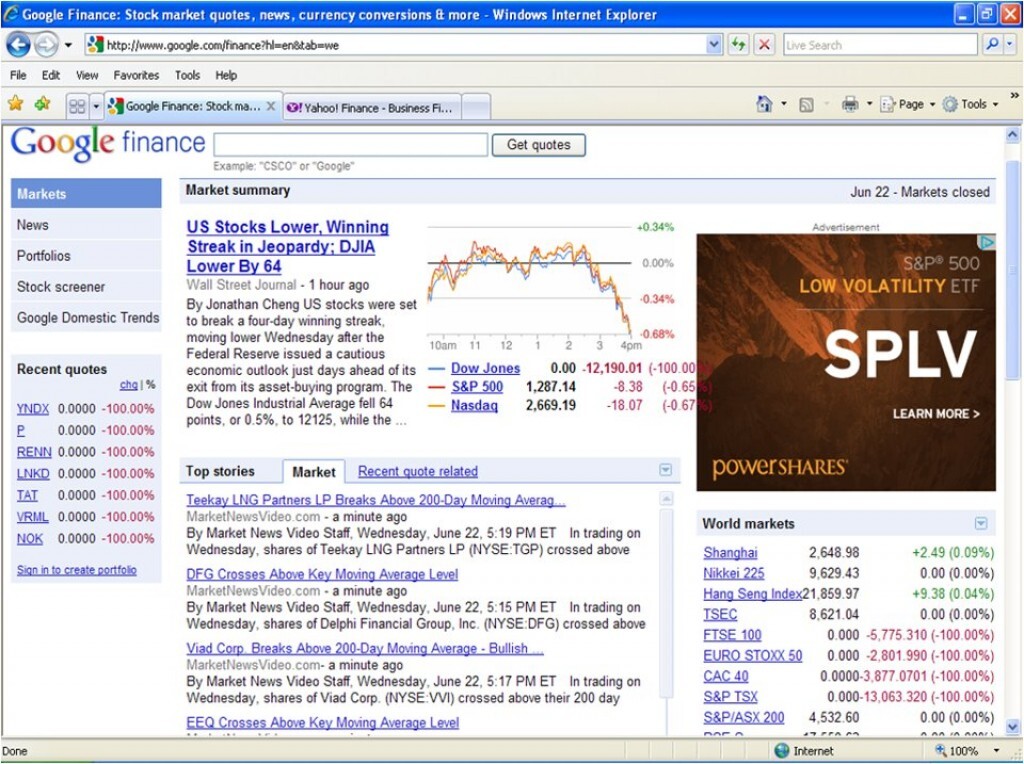The image size is (1024, 764).
Task: Click the Print icon in toolbar
Action: coord(850,104)
